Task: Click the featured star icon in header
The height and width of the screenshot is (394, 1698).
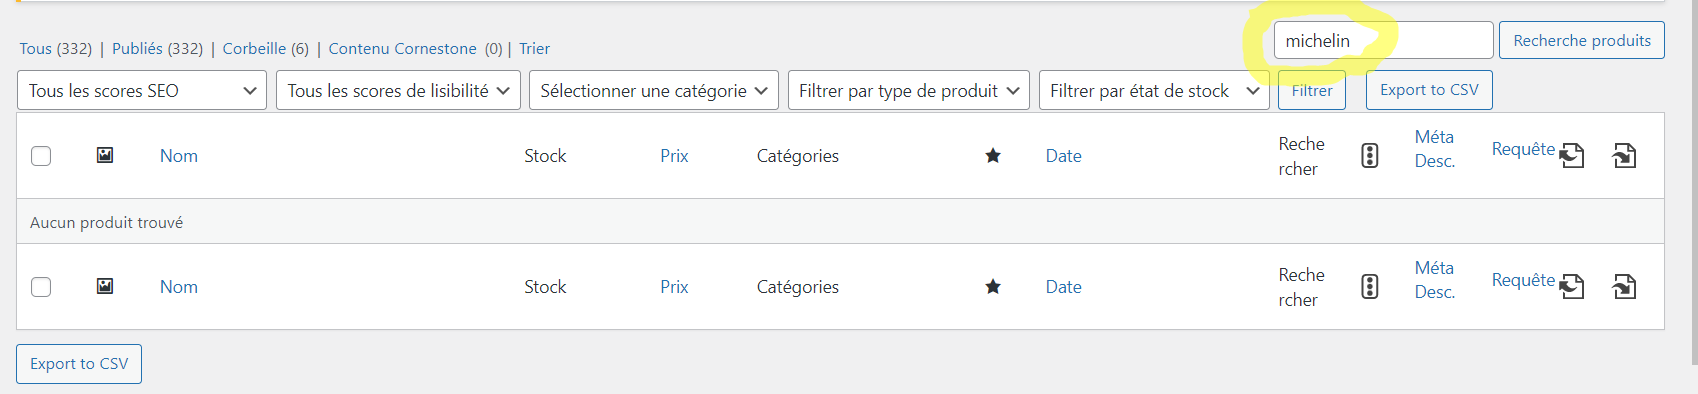Action: click(993, 155)
